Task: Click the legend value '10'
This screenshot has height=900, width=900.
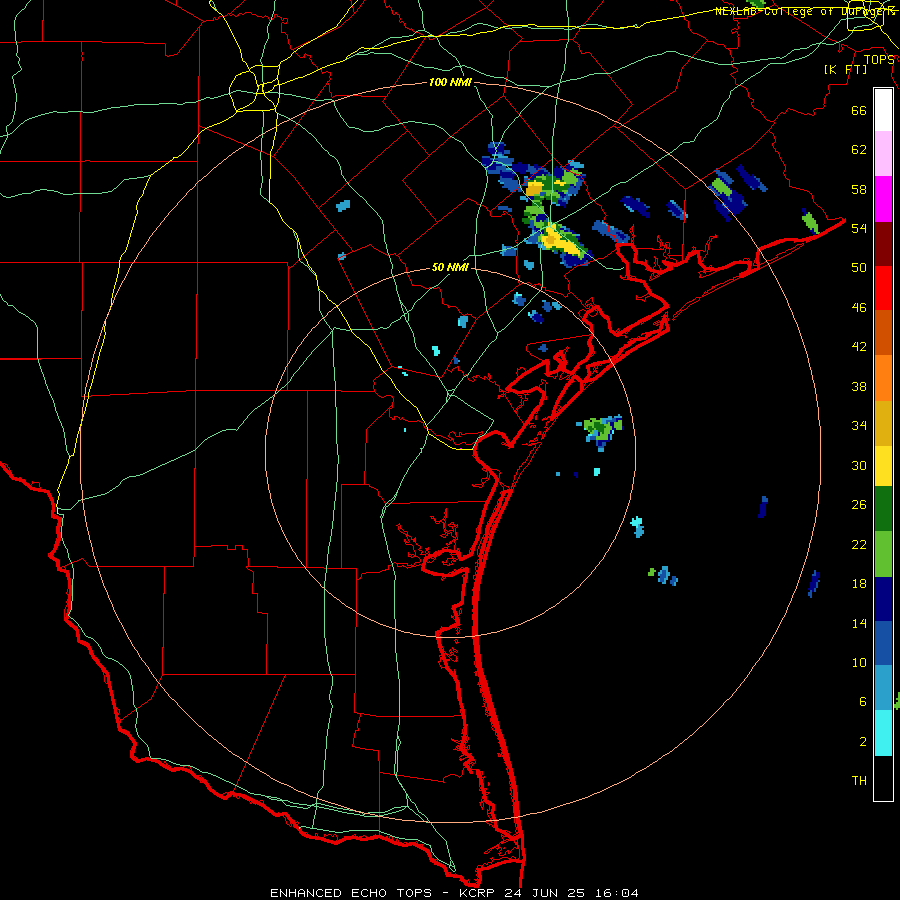Action: (x=859, y=662)
